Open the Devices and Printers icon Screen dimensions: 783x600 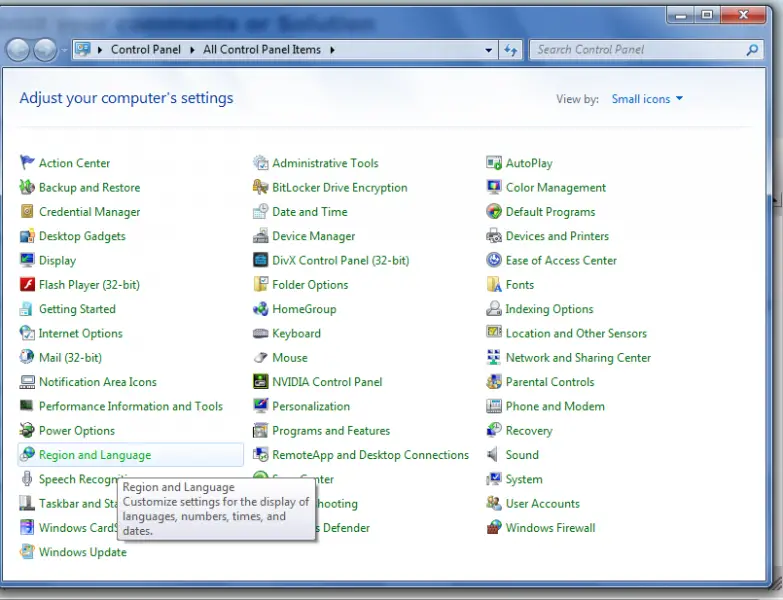tap(494, 236)
